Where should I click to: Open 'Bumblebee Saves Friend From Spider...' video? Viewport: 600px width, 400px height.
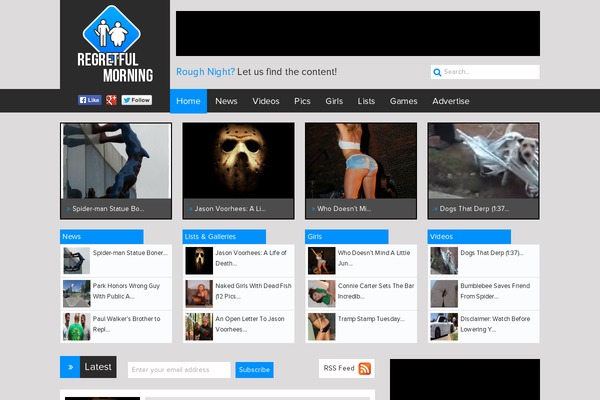(495, 291)
